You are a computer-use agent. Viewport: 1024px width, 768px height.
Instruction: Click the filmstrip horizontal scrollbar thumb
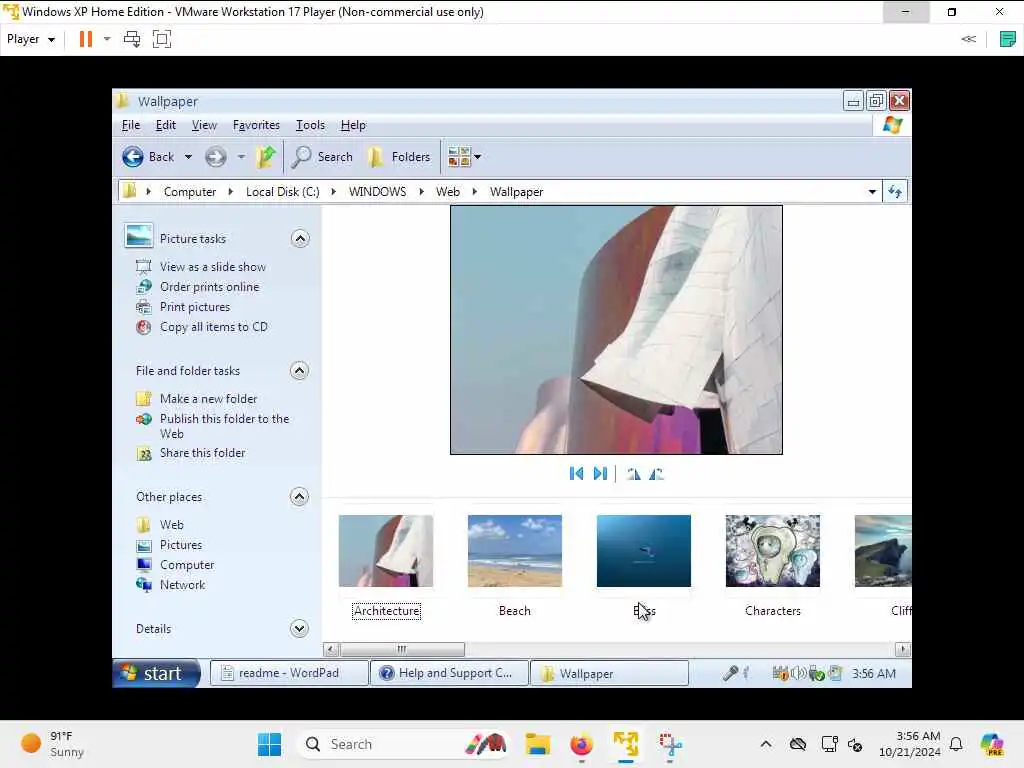point(402,649)
